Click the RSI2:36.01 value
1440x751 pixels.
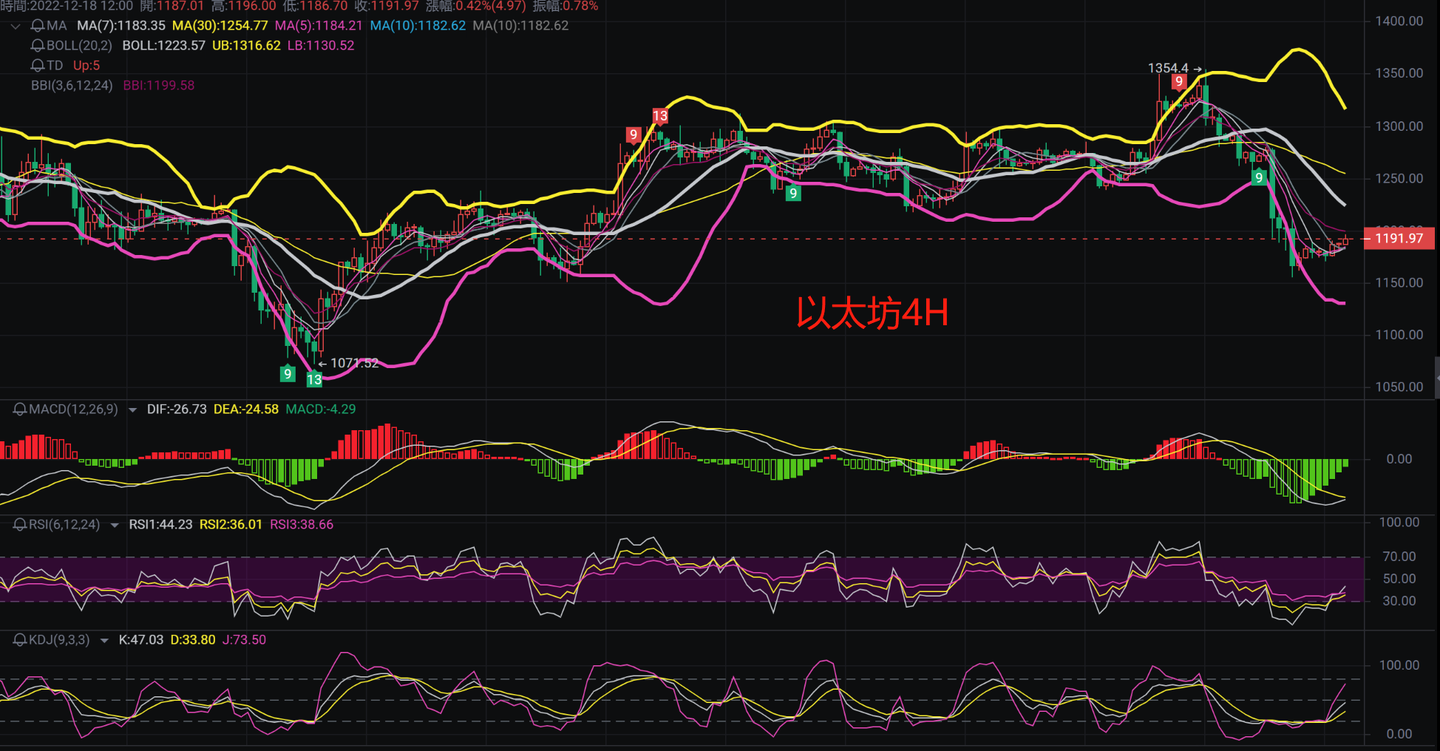coord(231,524)
